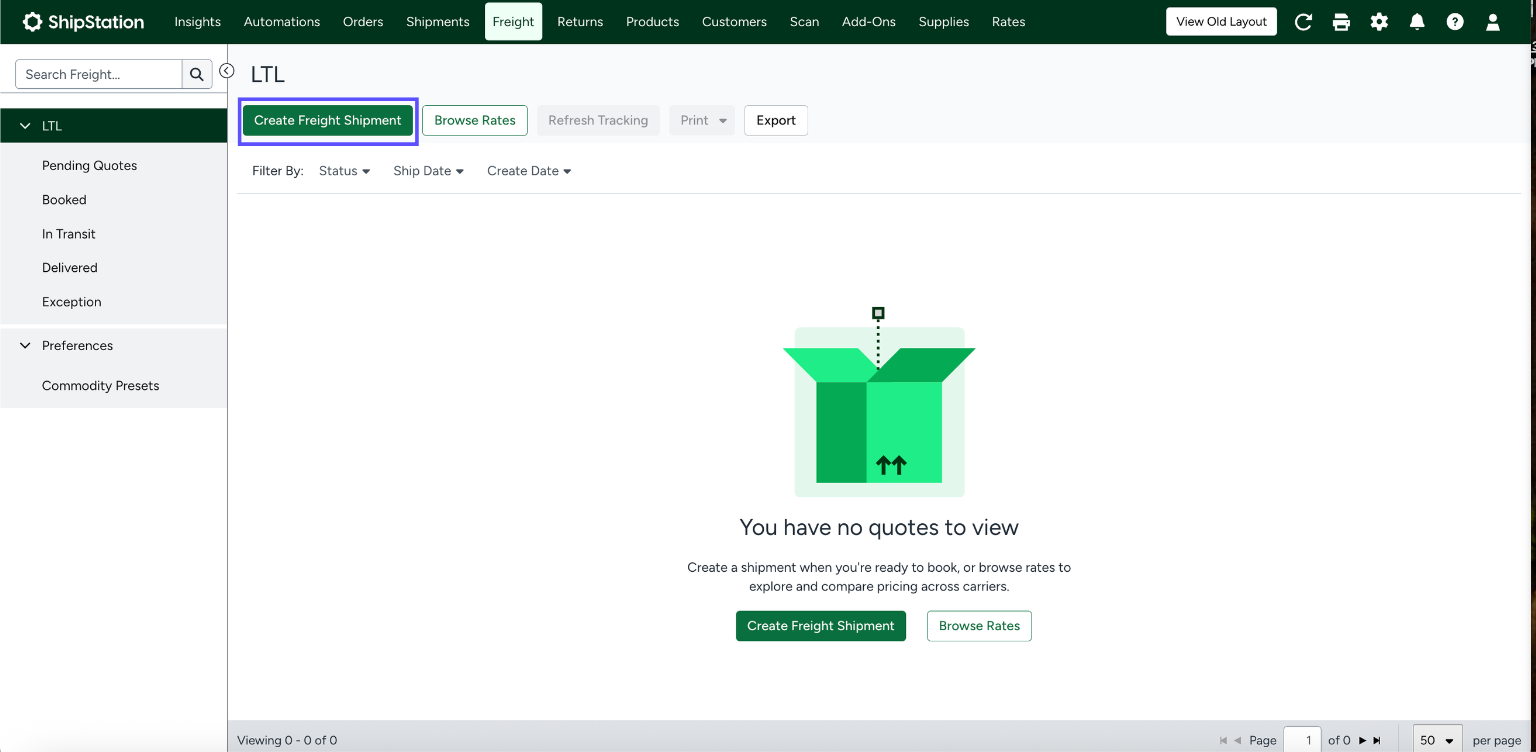Go to the previous page arrow
Screen dimensions: 1536x752
[1237, 741]
